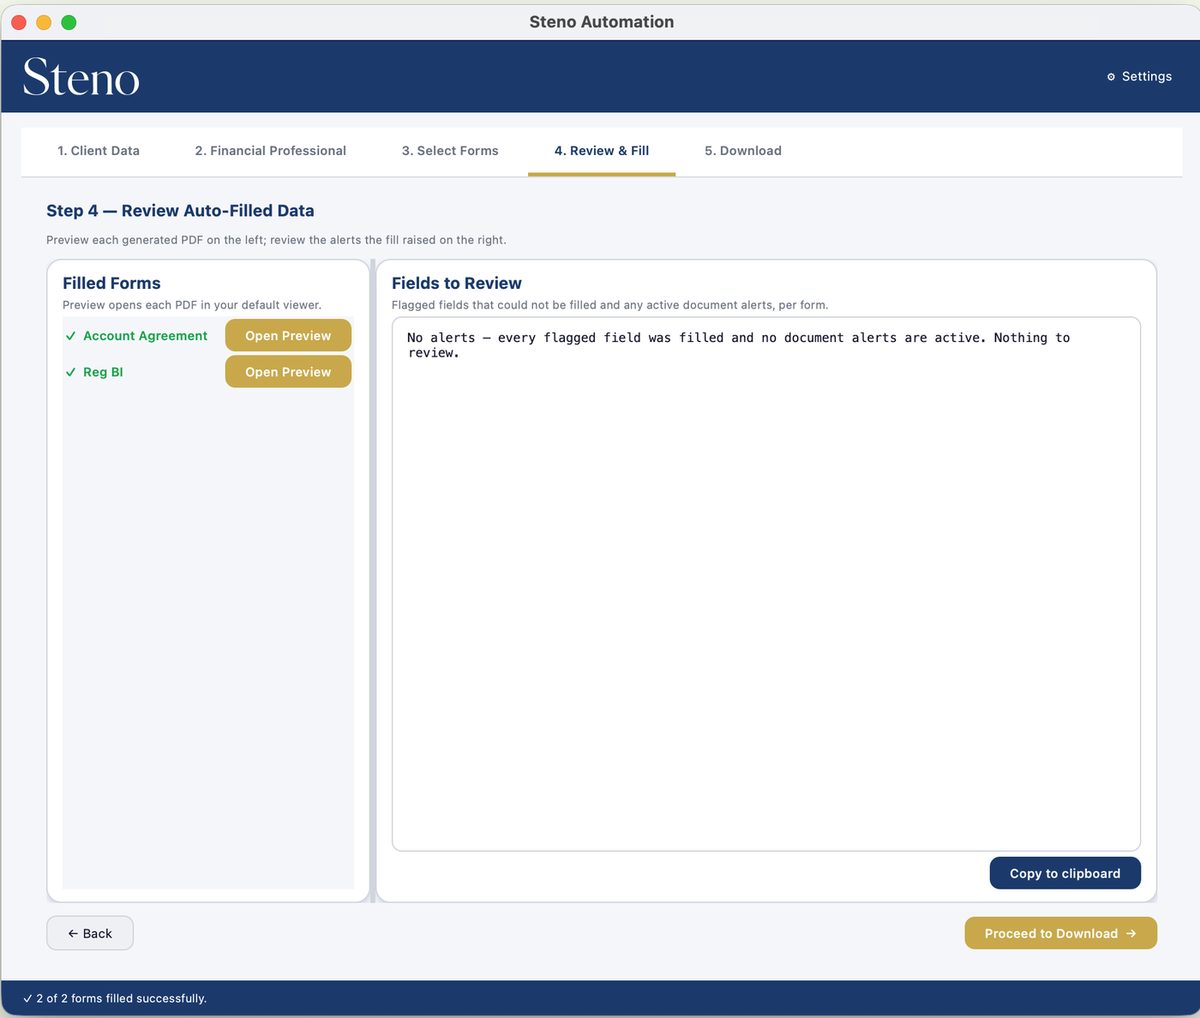Image resolution: width=1200 pixels, height=1018 pixels.
Task: Go to the Client Data tab
Action: click(98, 151)
